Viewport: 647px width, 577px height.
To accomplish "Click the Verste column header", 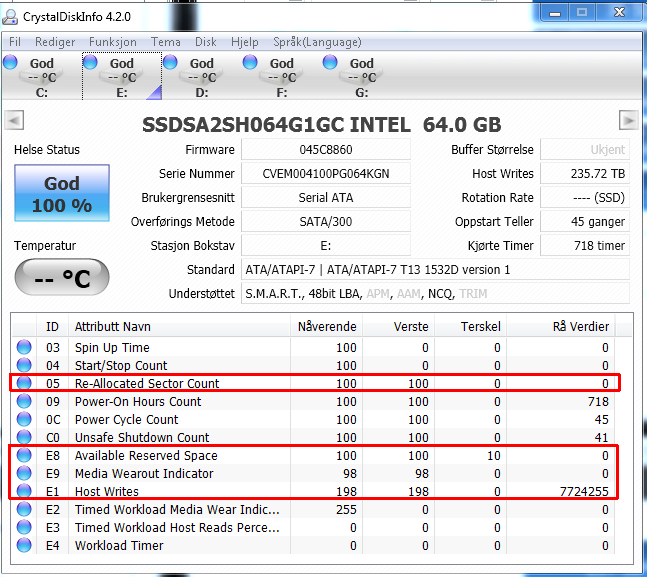I will [x=399, y=326].
